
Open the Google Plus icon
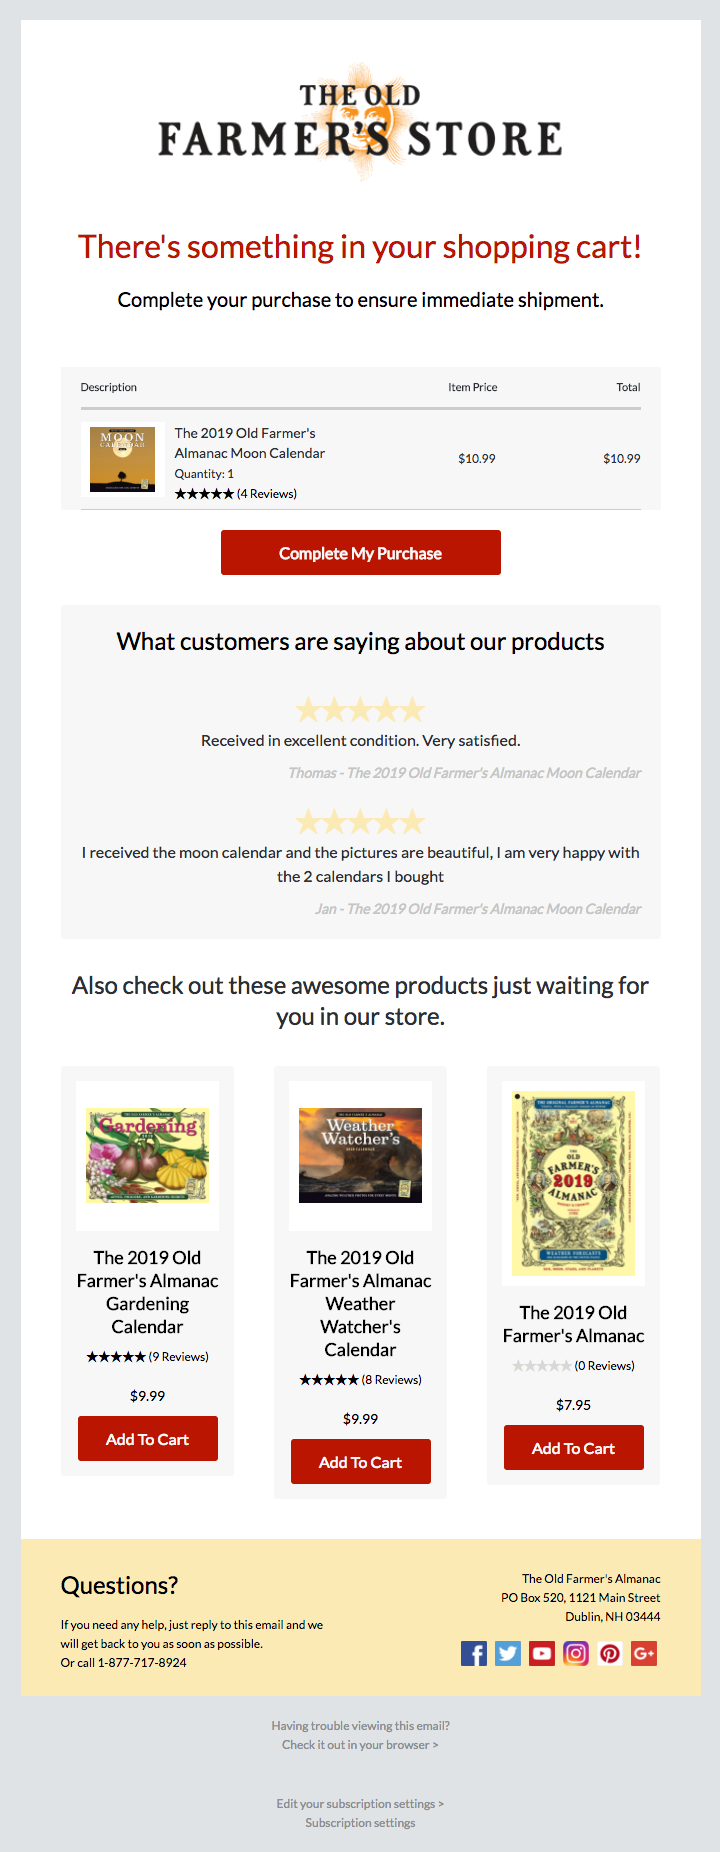click(644, 1653)
